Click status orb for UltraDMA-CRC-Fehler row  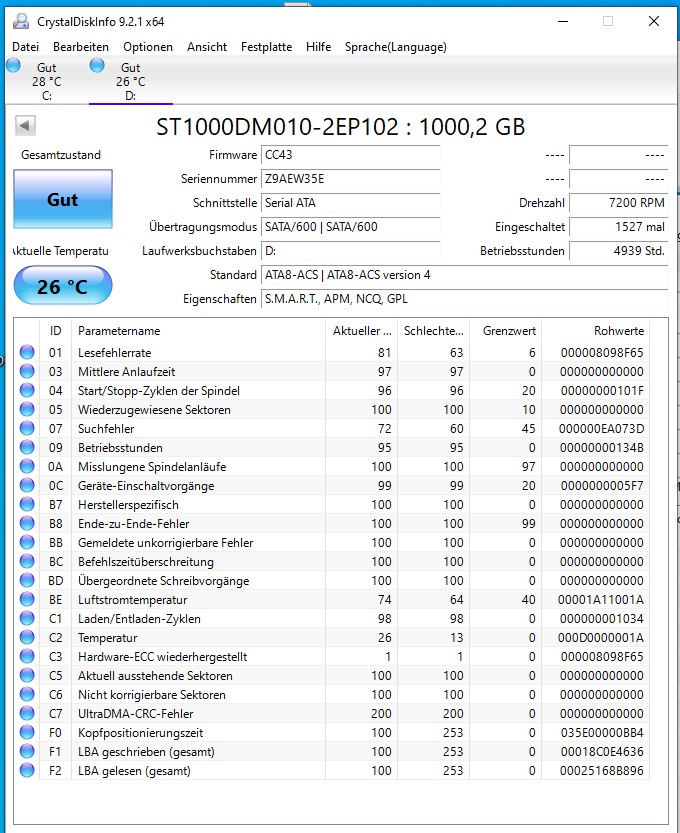(27, 713)
